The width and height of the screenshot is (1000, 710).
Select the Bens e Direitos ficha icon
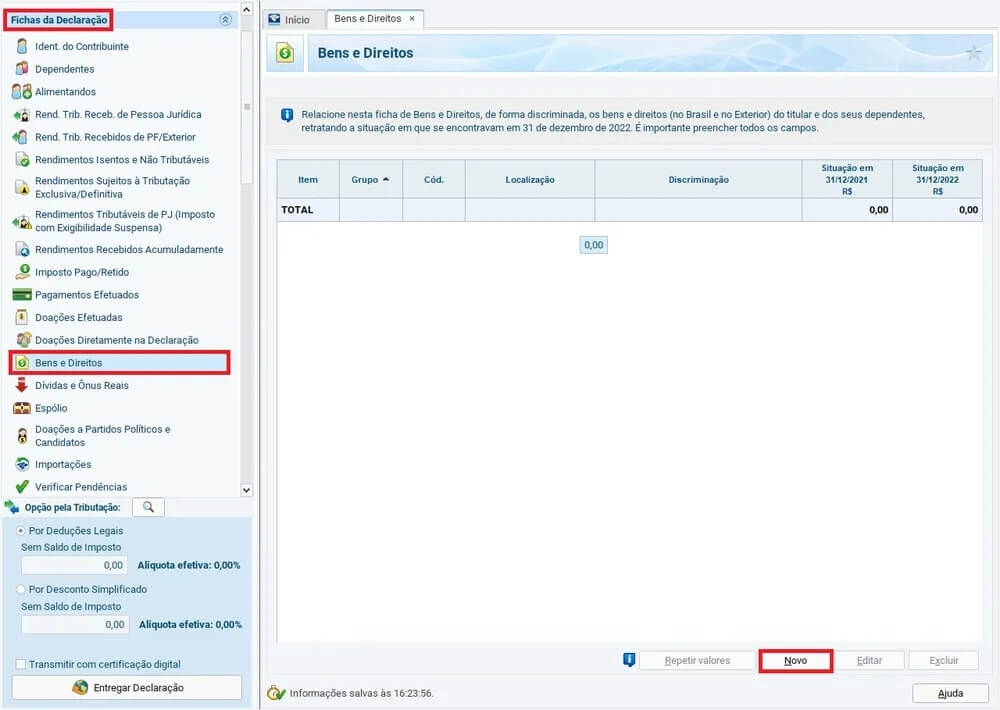point(20,363)
